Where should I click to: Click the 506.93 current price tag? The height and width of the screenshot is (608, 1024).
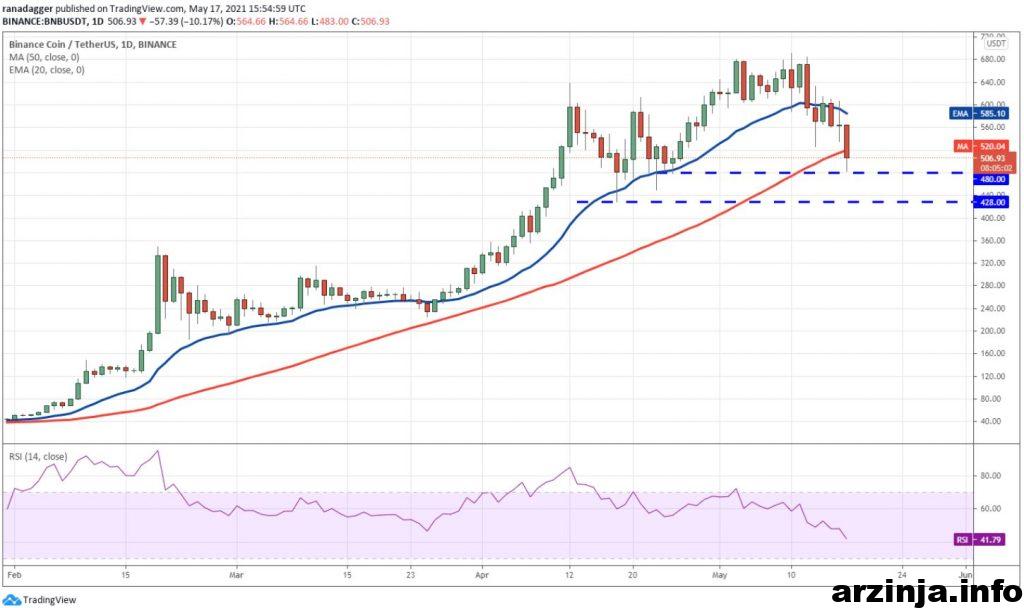click(993, 158)
